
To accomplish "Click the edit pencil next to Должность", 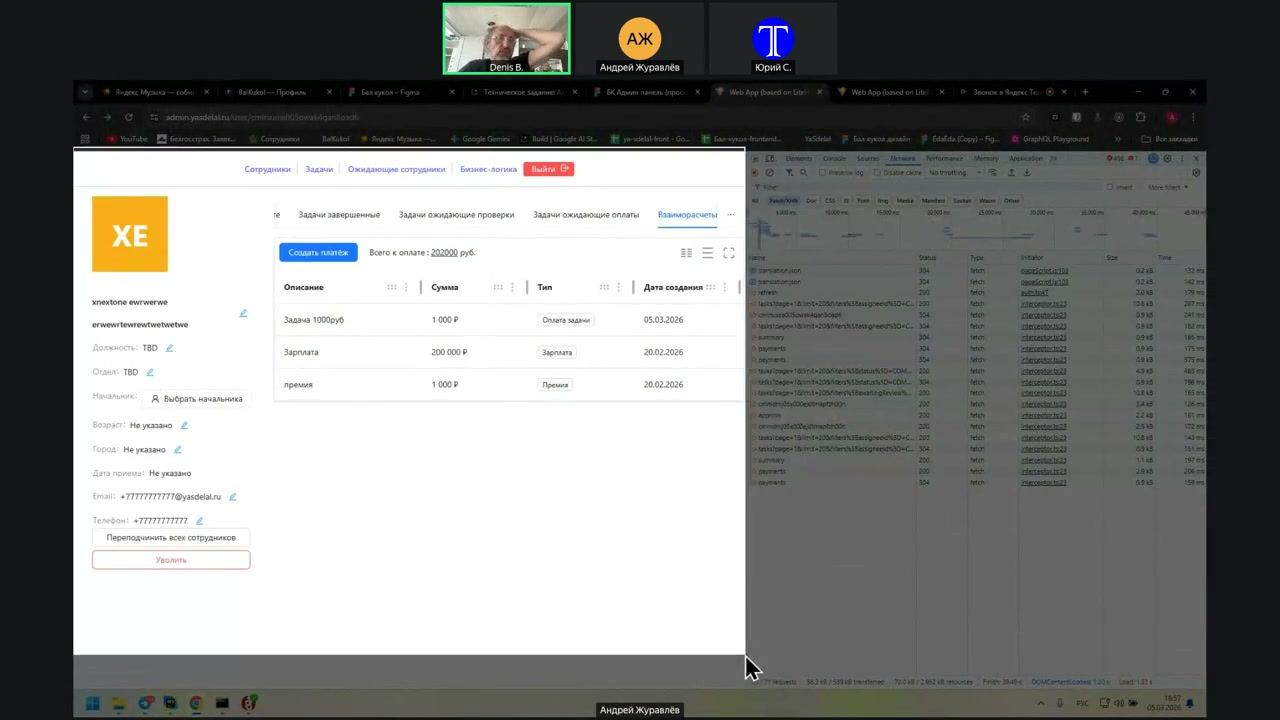I will click(169, 348).
